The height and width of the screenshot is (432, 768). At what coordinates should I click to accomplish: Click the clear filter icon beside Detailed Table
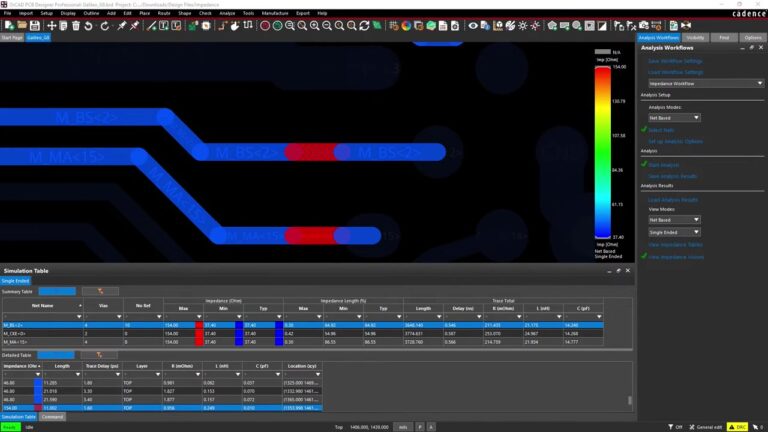[99, 355]
